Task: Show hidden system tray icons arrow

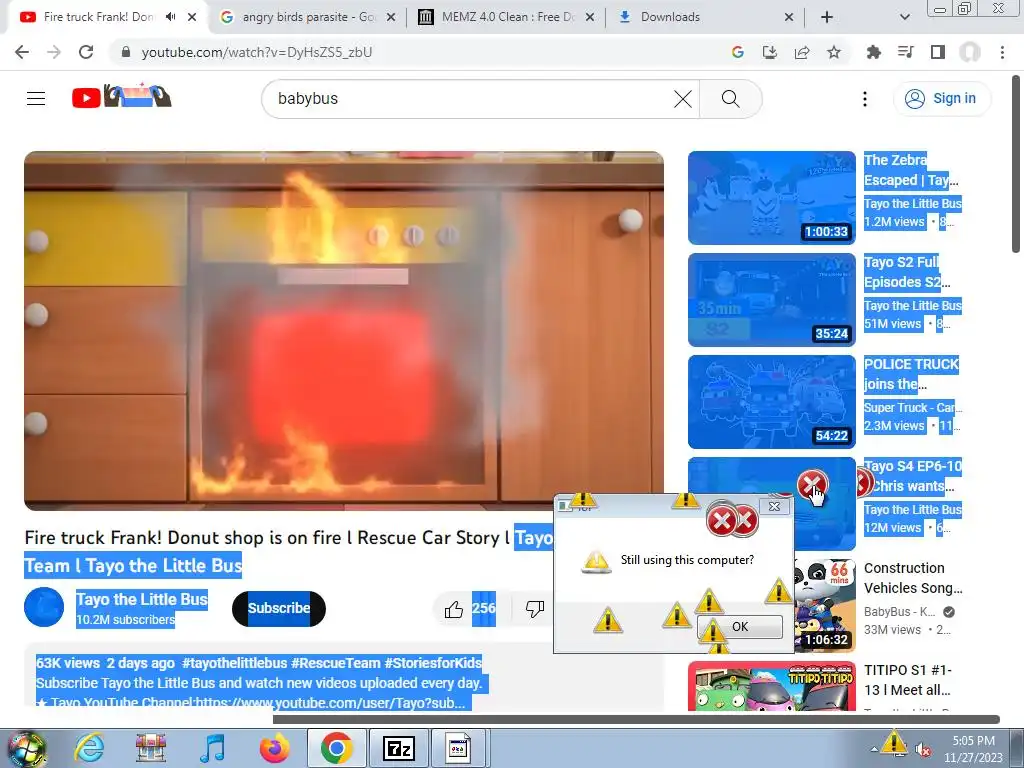Action: tap(874, 749)
